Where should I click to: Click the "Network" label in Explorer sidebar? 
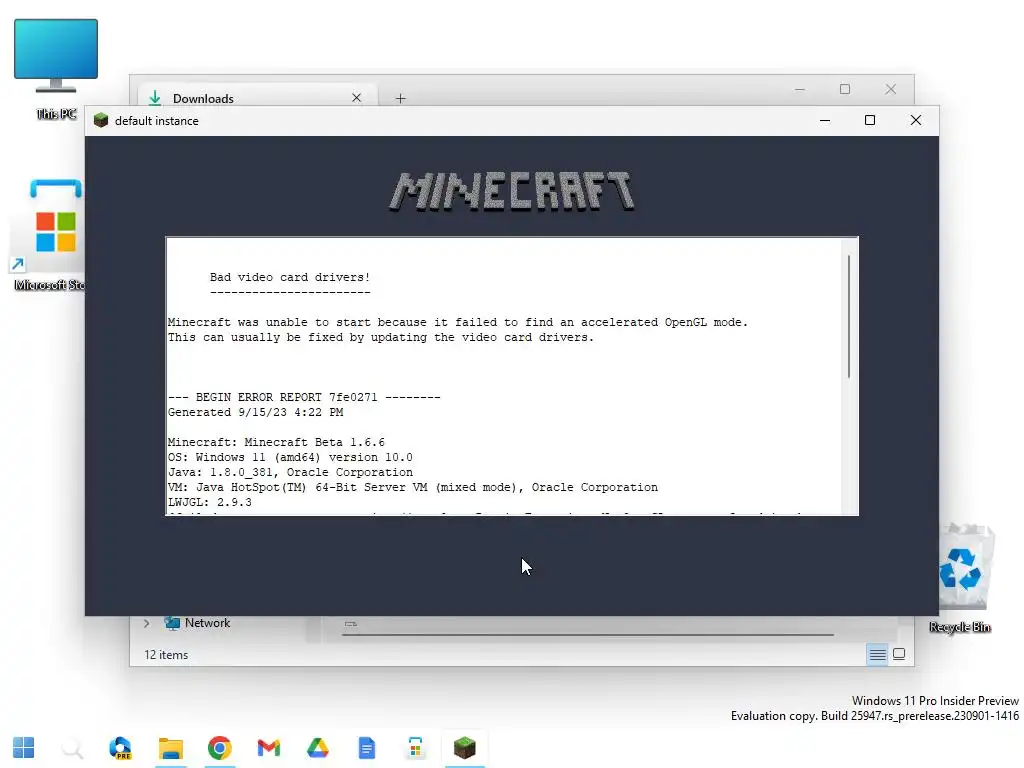pos(208,623)
